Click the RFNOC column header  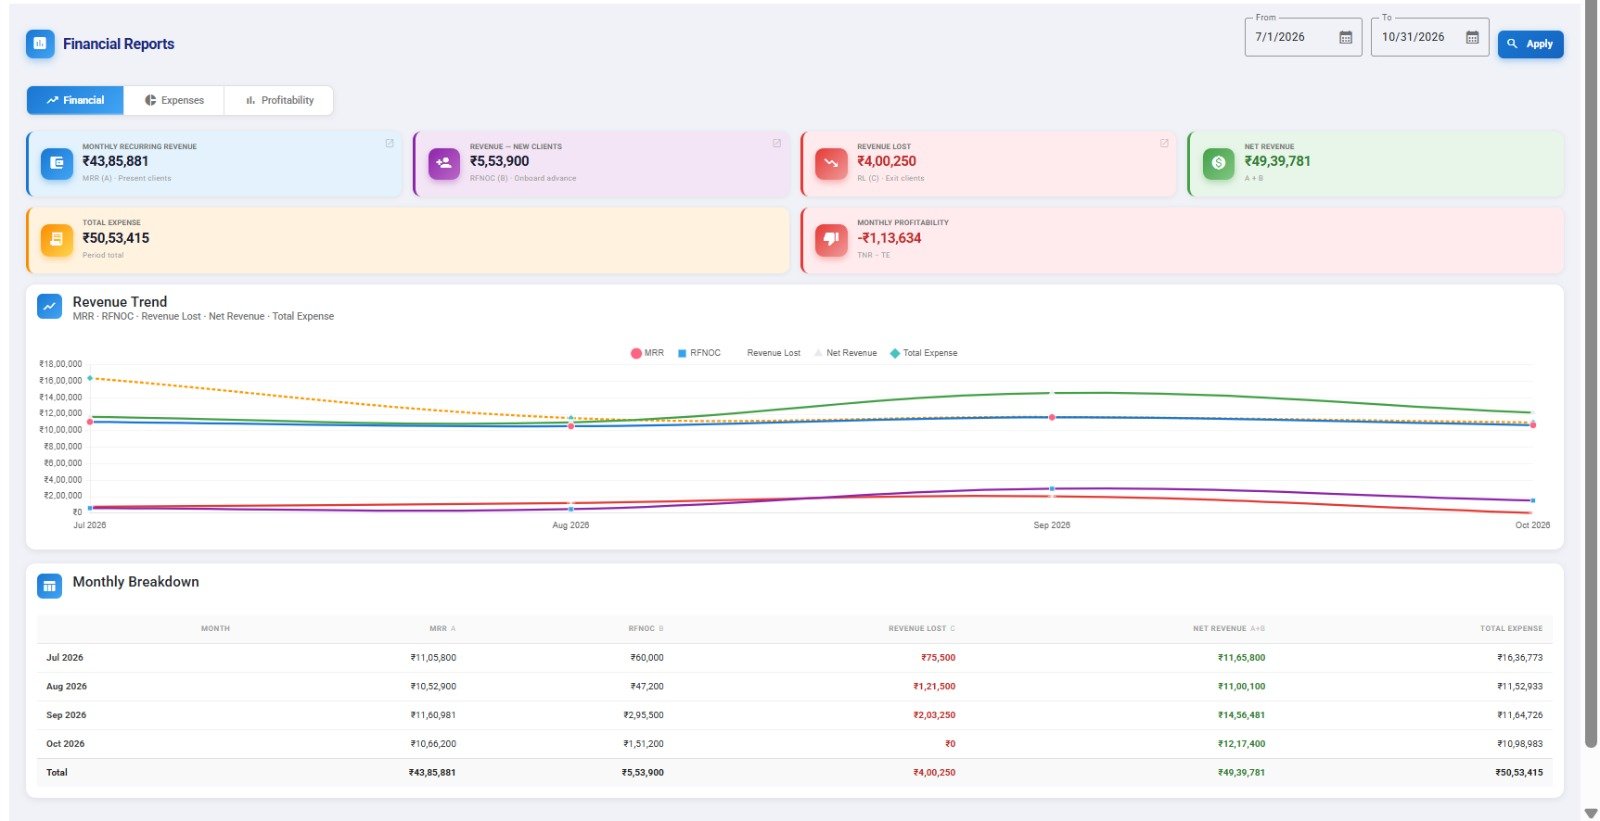[646, 629]
